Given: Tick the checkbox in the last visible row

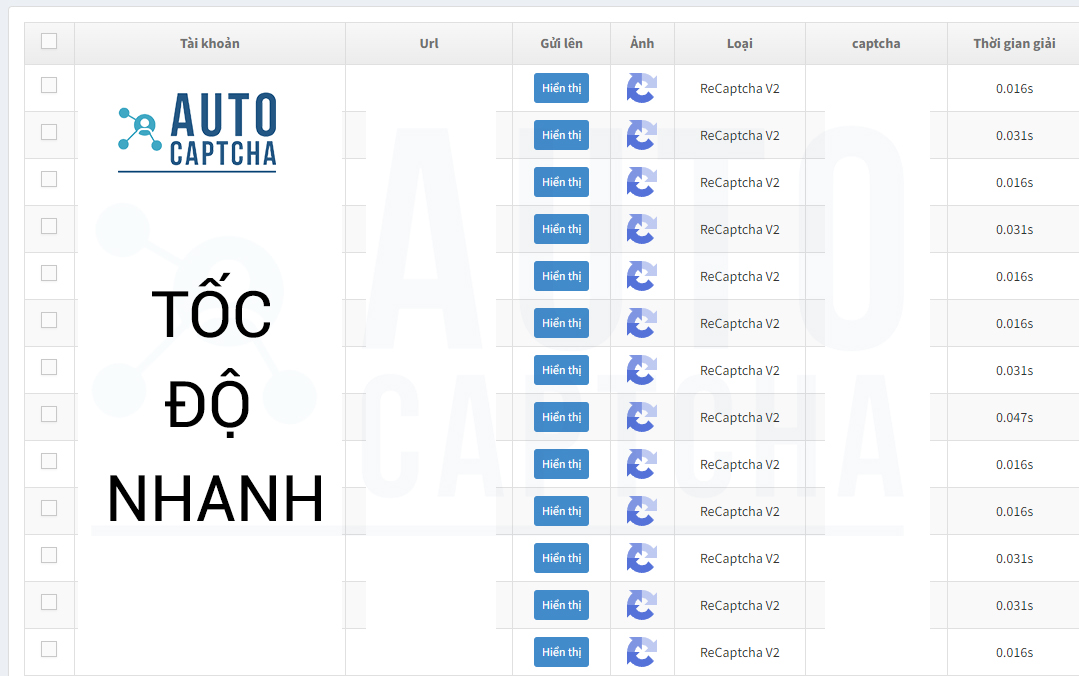Looking at the screenshot, I should pyautogui.click(x=49, y=649).
